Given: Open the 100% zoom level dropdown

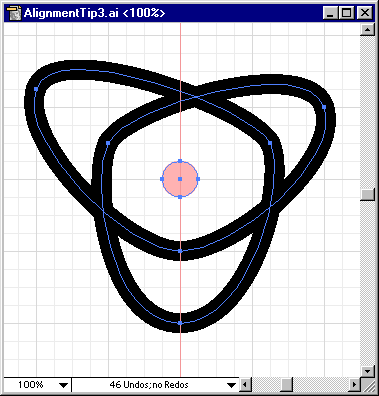Looking at the screenshot, I should 63,385.
